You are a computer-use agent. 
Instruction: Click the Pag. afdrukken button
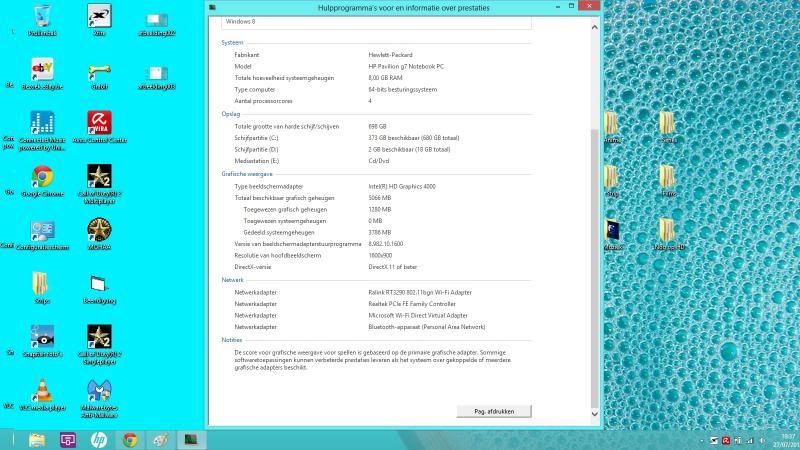[494, 411]
